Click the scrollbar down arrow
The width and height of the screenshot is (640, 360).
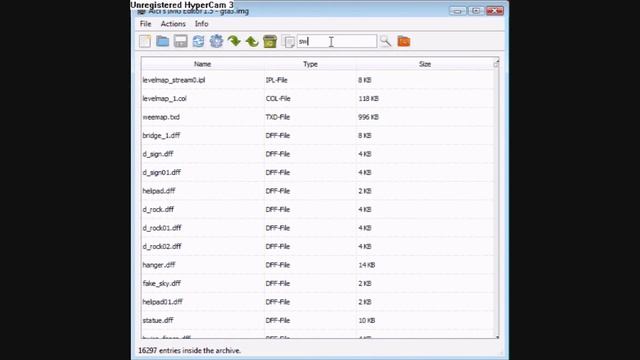[497, 337]
